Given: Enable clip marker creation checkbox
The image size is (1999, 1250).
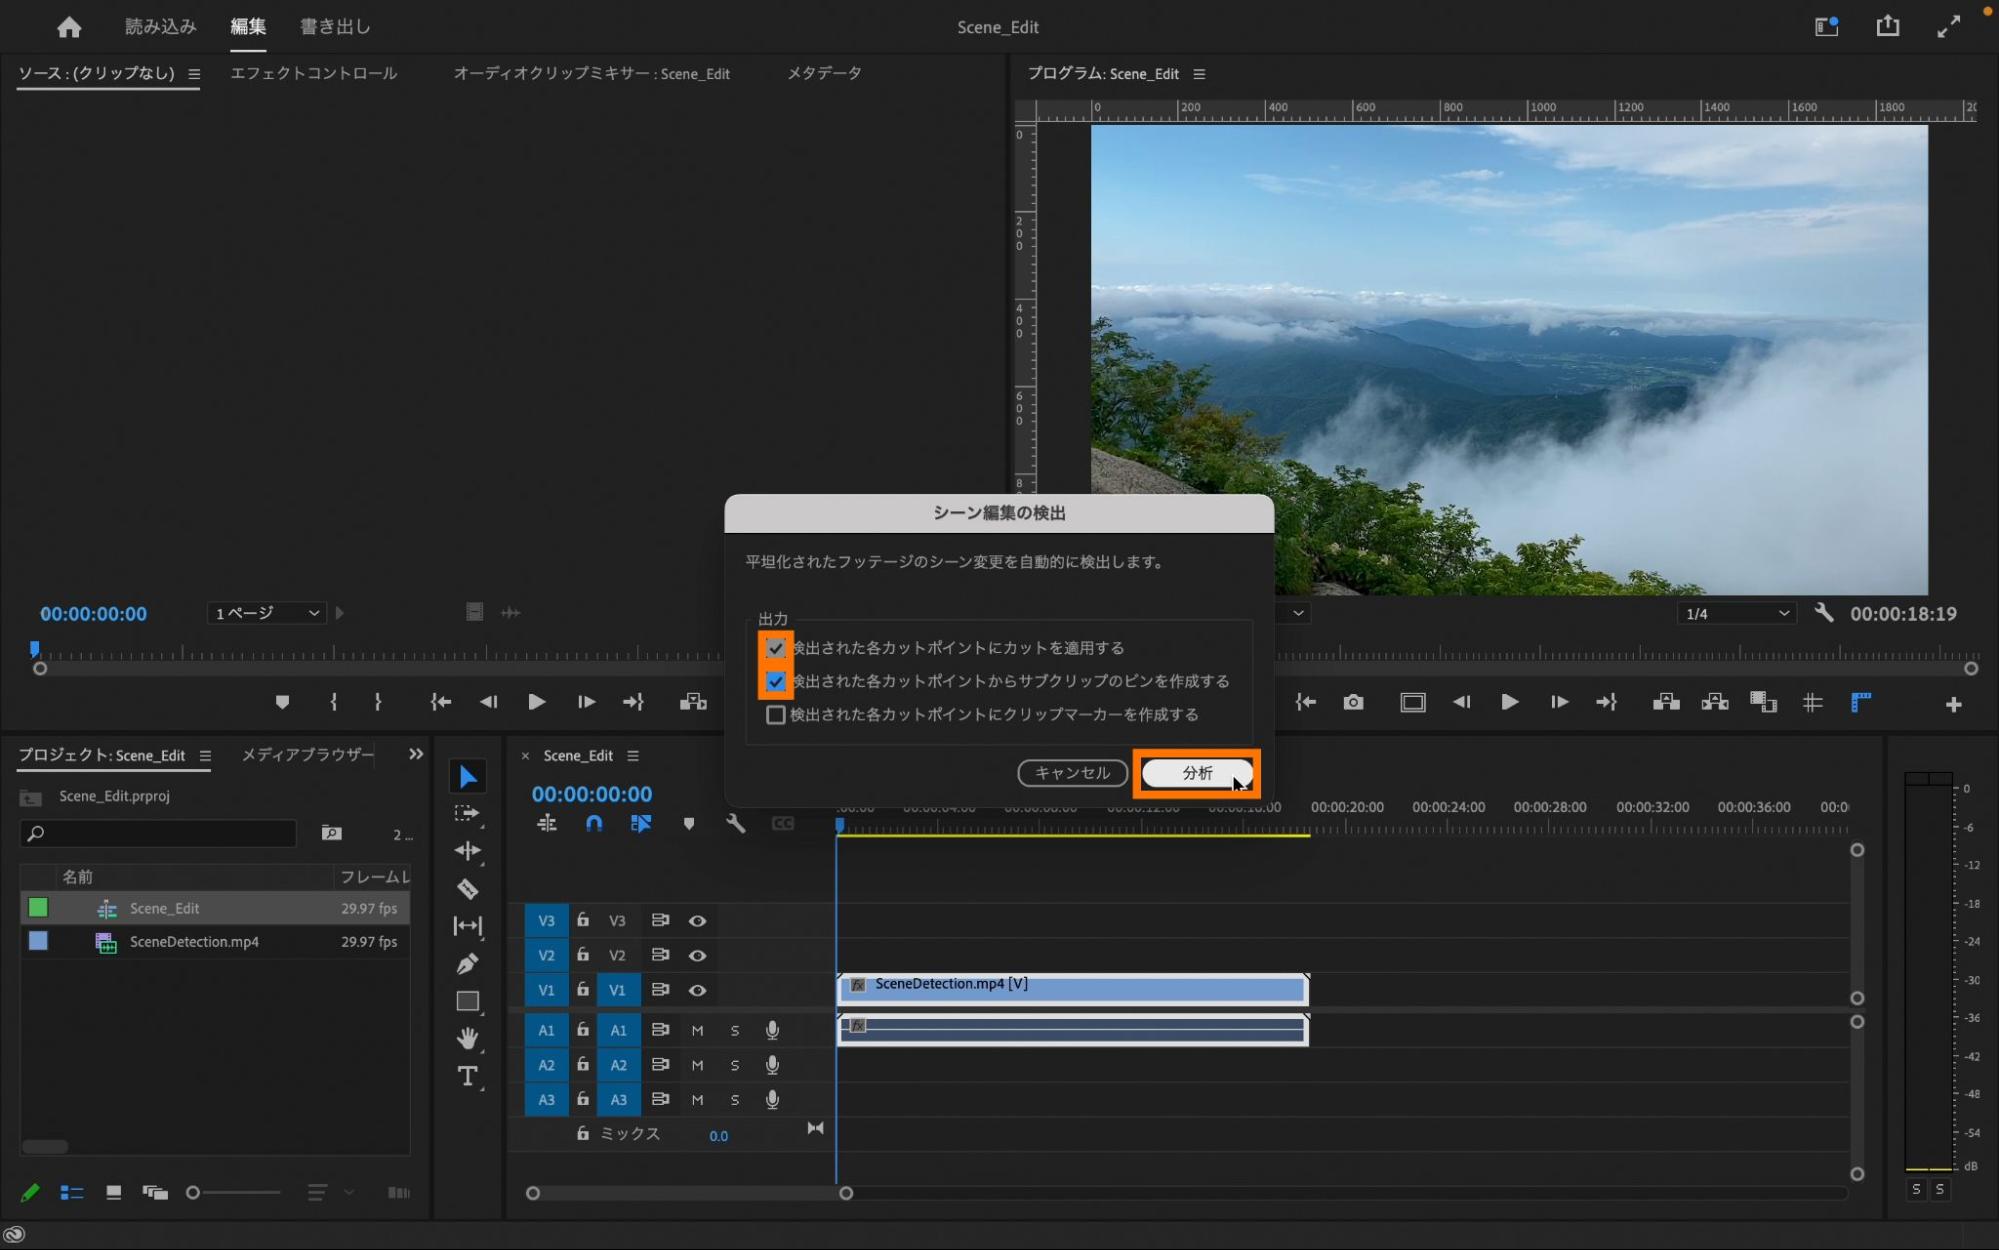Looking at the screenshot, I should pyautogui.click(x=775, y=714).
